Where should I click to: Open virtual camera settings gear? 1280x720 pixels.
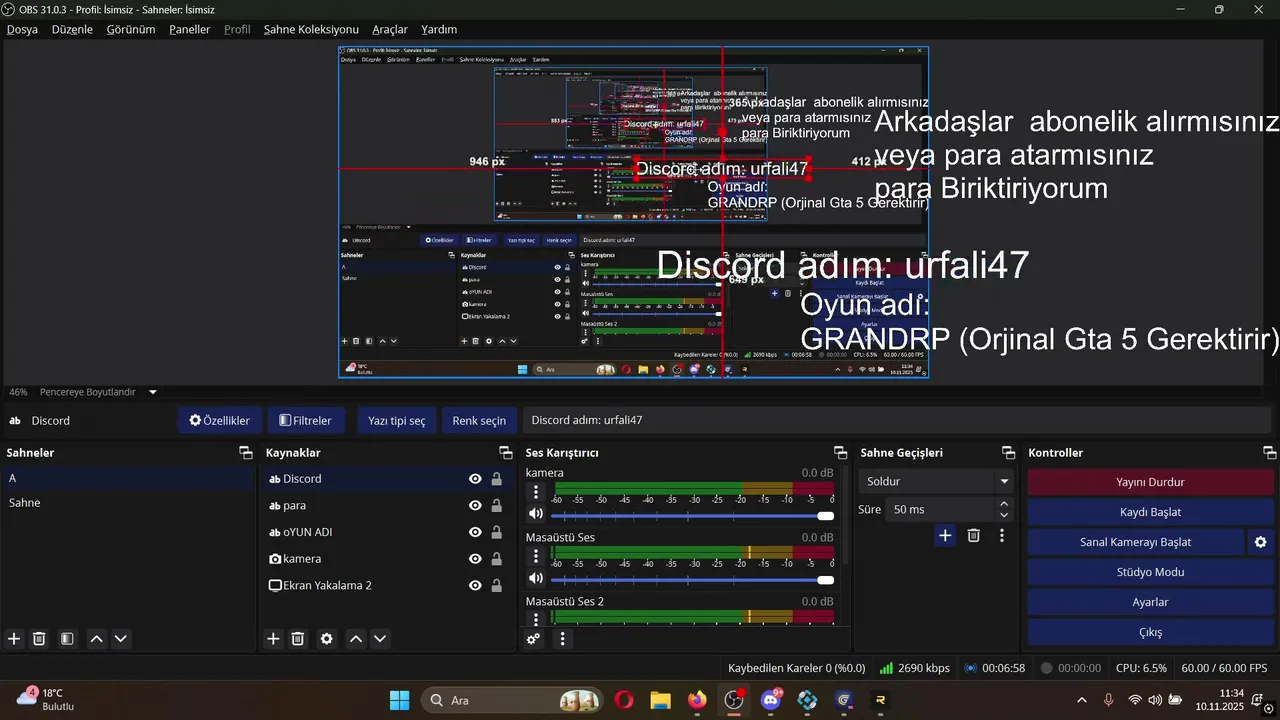(x=1260, y=542)
